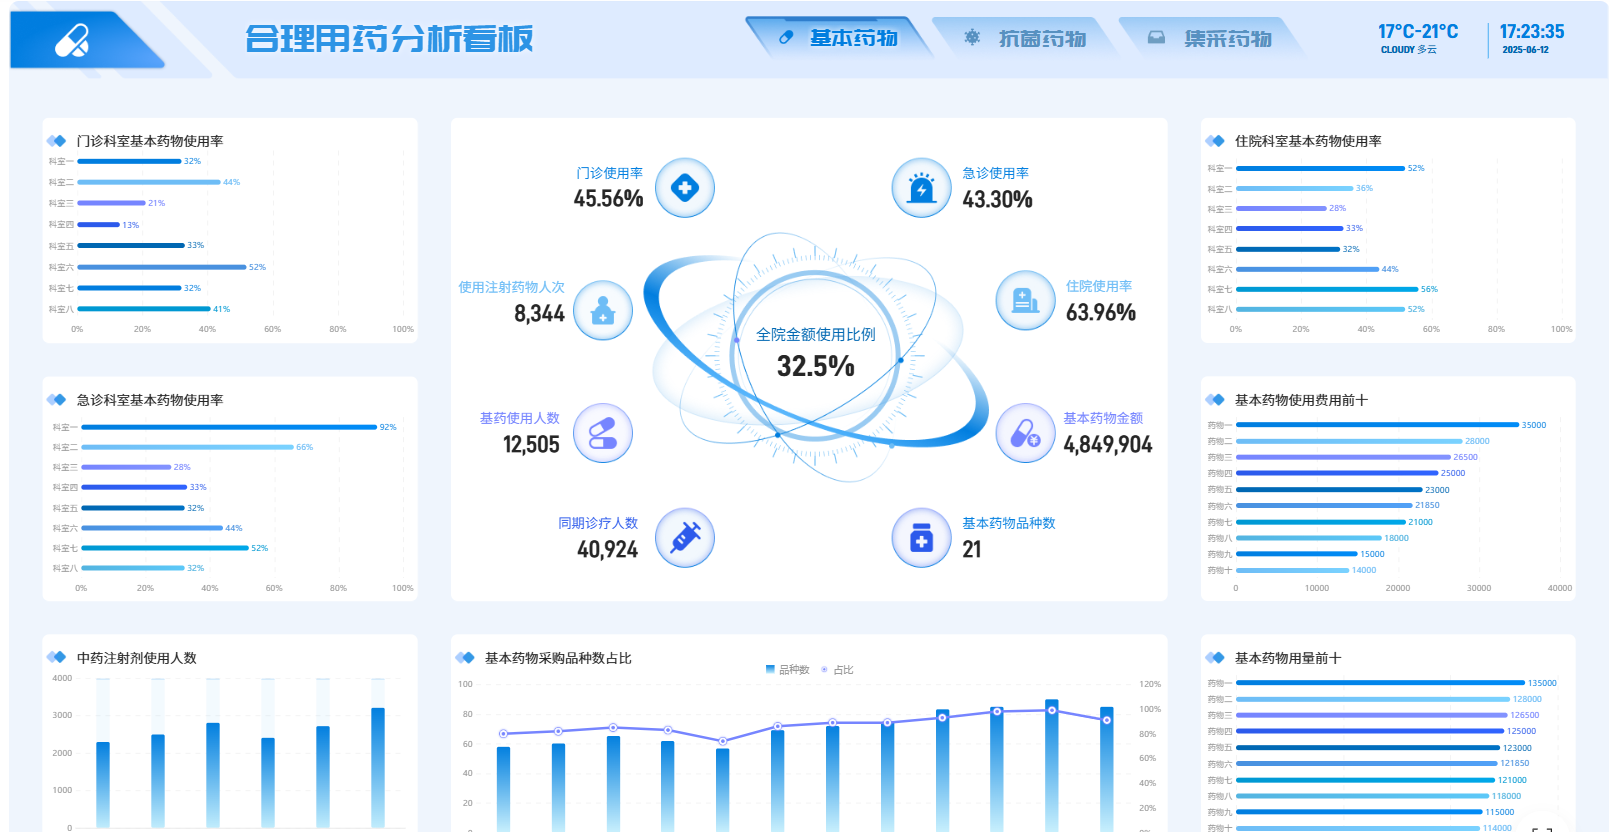This screenshot has height=832, width=1610.
Task: Click the 28000 药物二 expense bar
Action: coord(1349,441)
